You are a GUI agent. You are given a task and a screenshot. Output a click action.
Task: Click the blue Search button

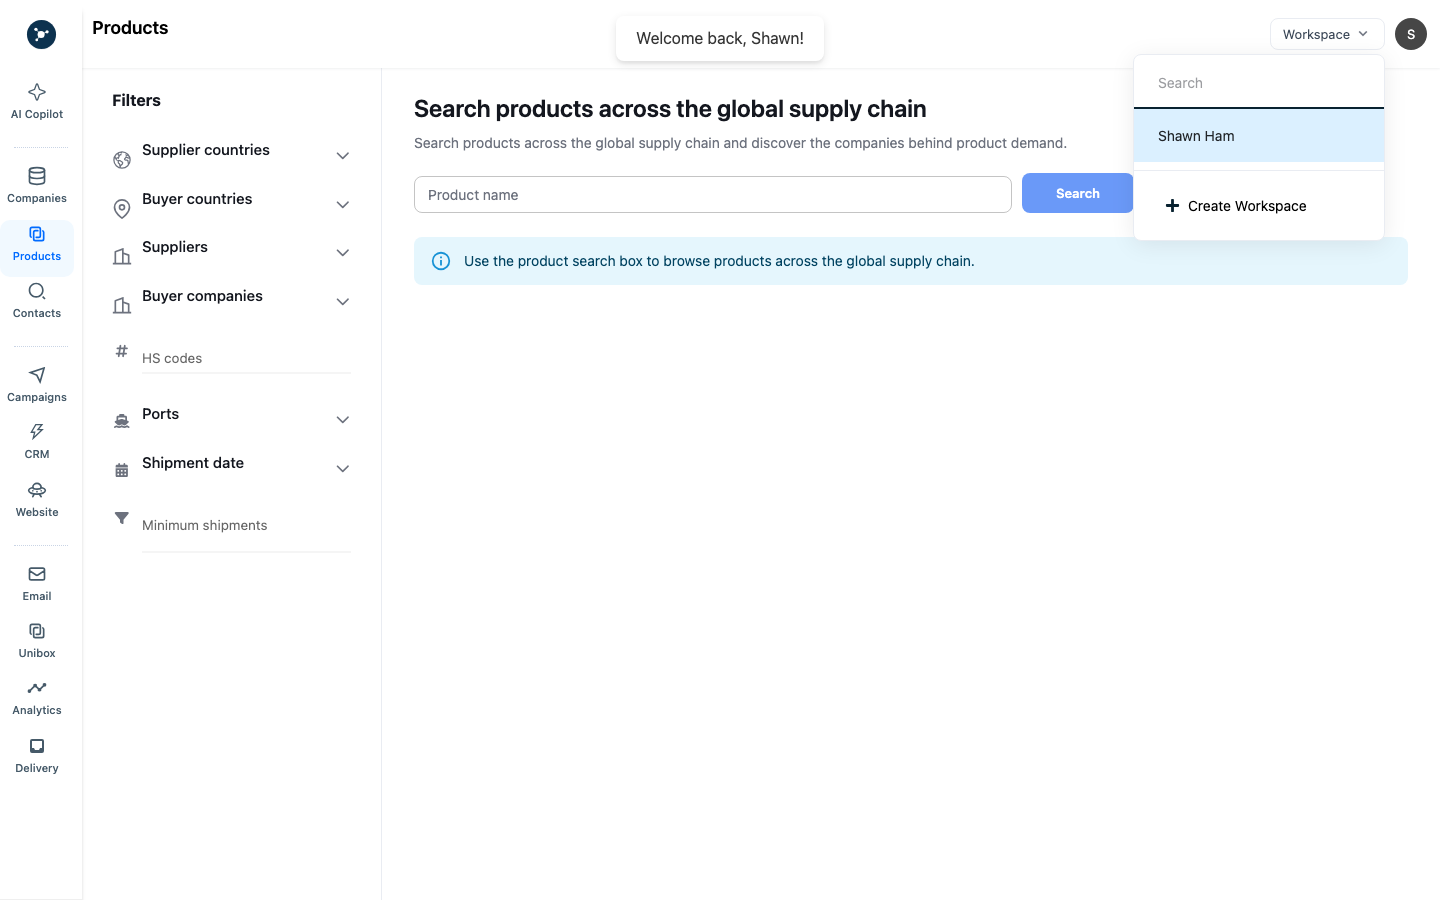(x=1077, y=193)
